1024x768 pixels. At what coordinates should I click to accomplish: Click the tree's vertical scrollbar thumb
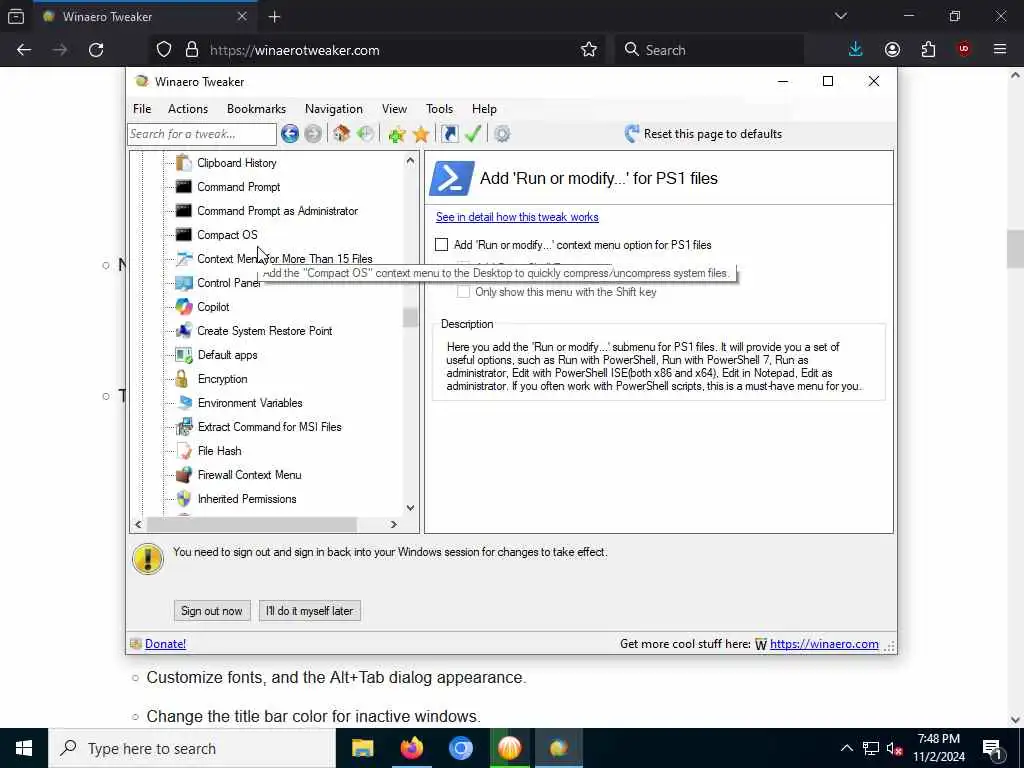(x=410, y=317)
